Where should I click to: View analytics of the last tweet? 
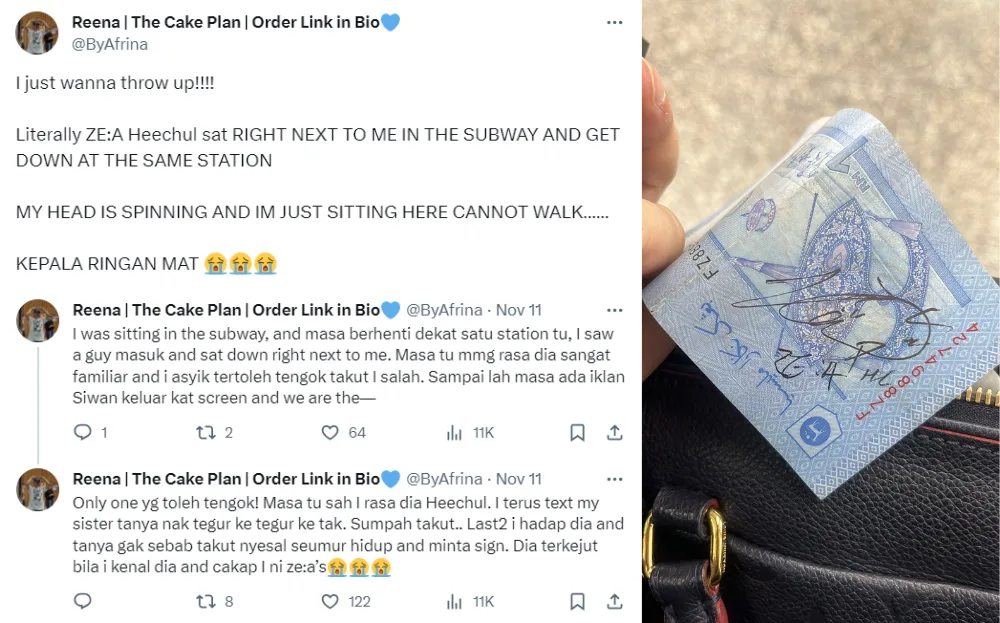click(x=454, y=603)
